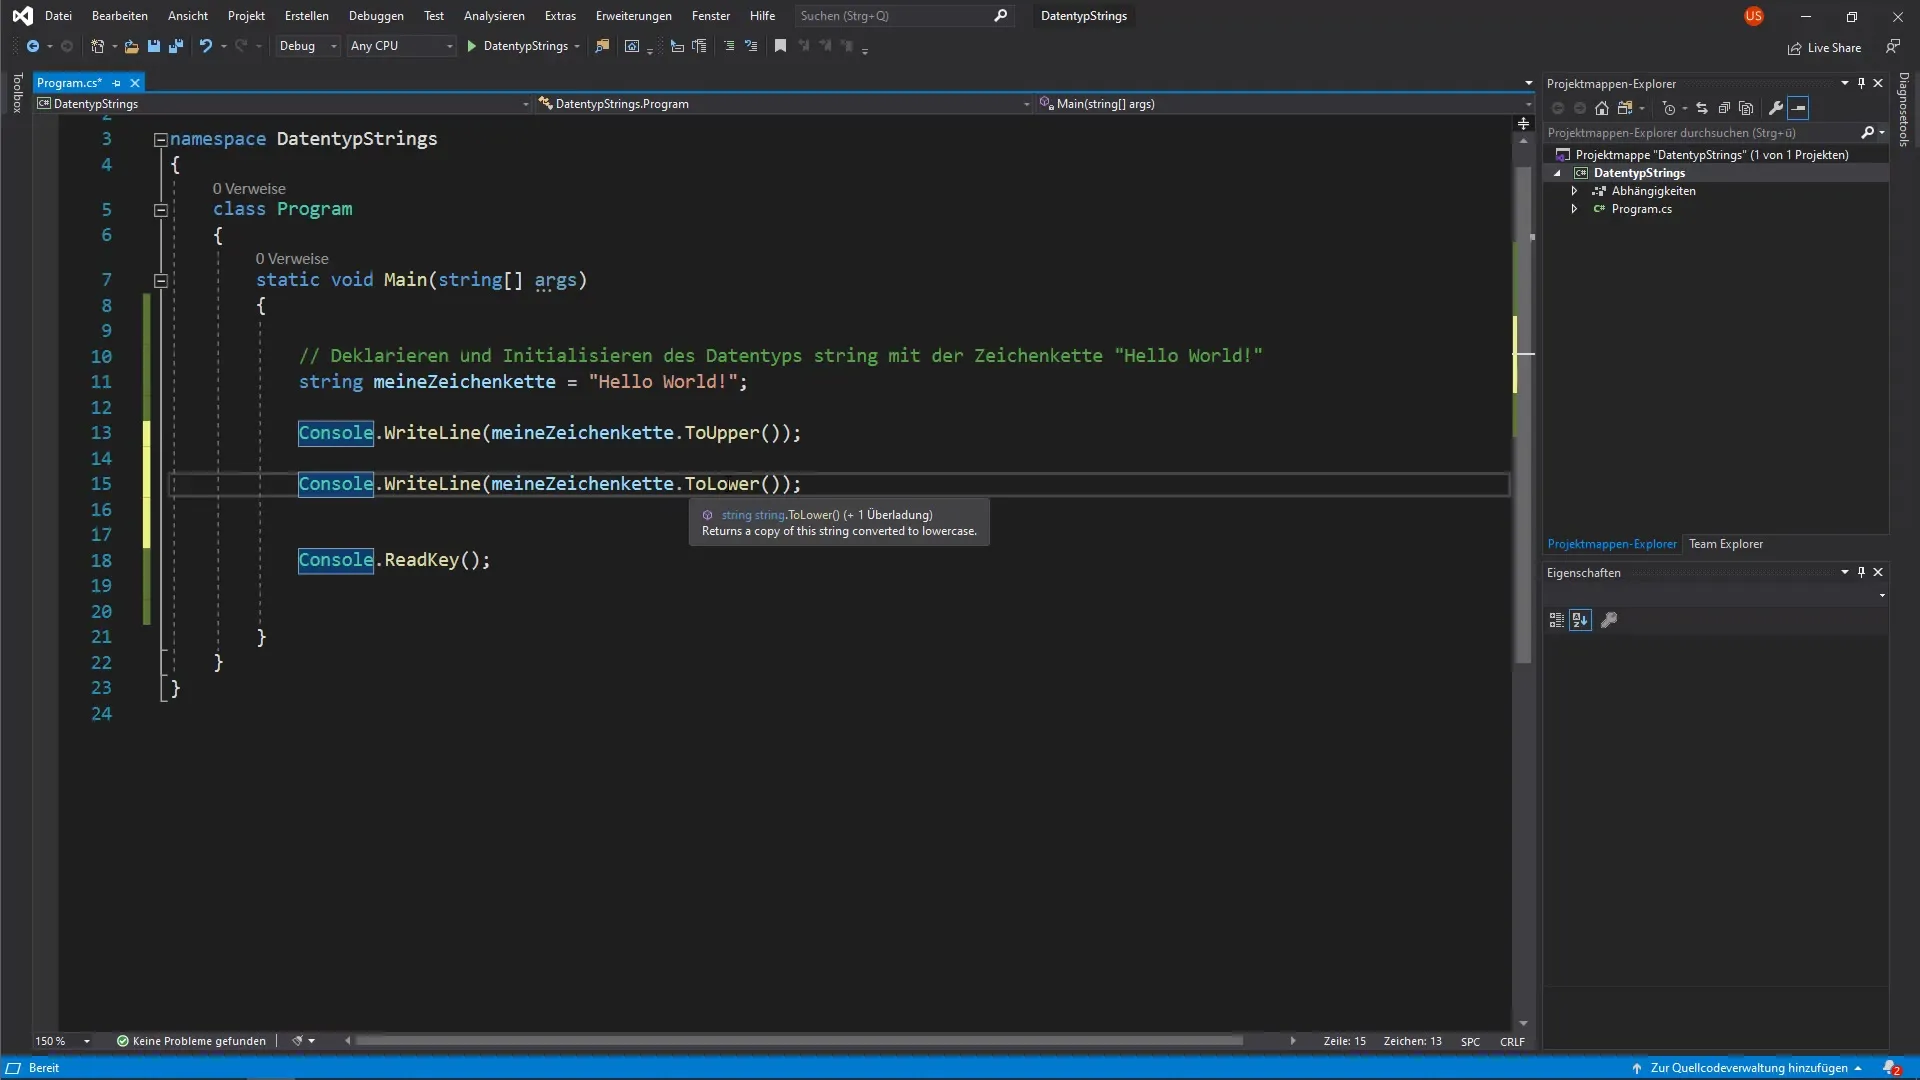Click the US account badge

(1754, 16)
